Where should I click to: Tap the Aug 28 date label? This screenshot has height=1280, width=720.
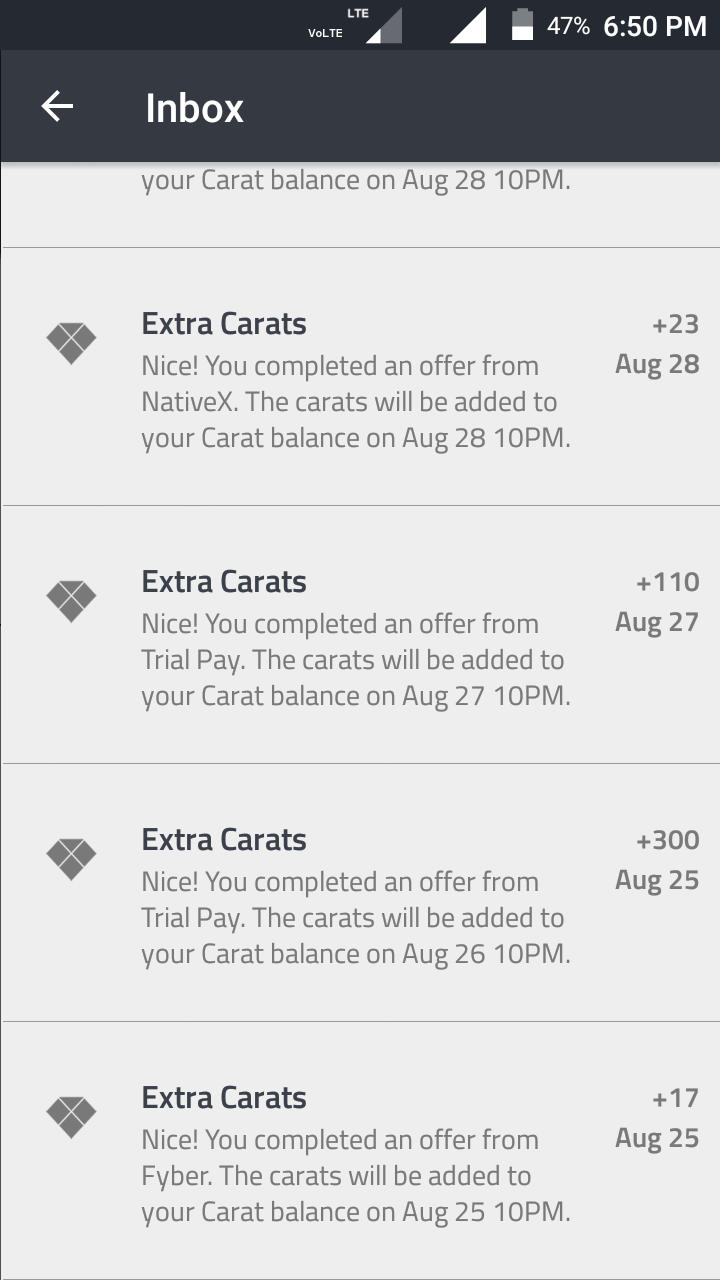[x=657, y=364]
